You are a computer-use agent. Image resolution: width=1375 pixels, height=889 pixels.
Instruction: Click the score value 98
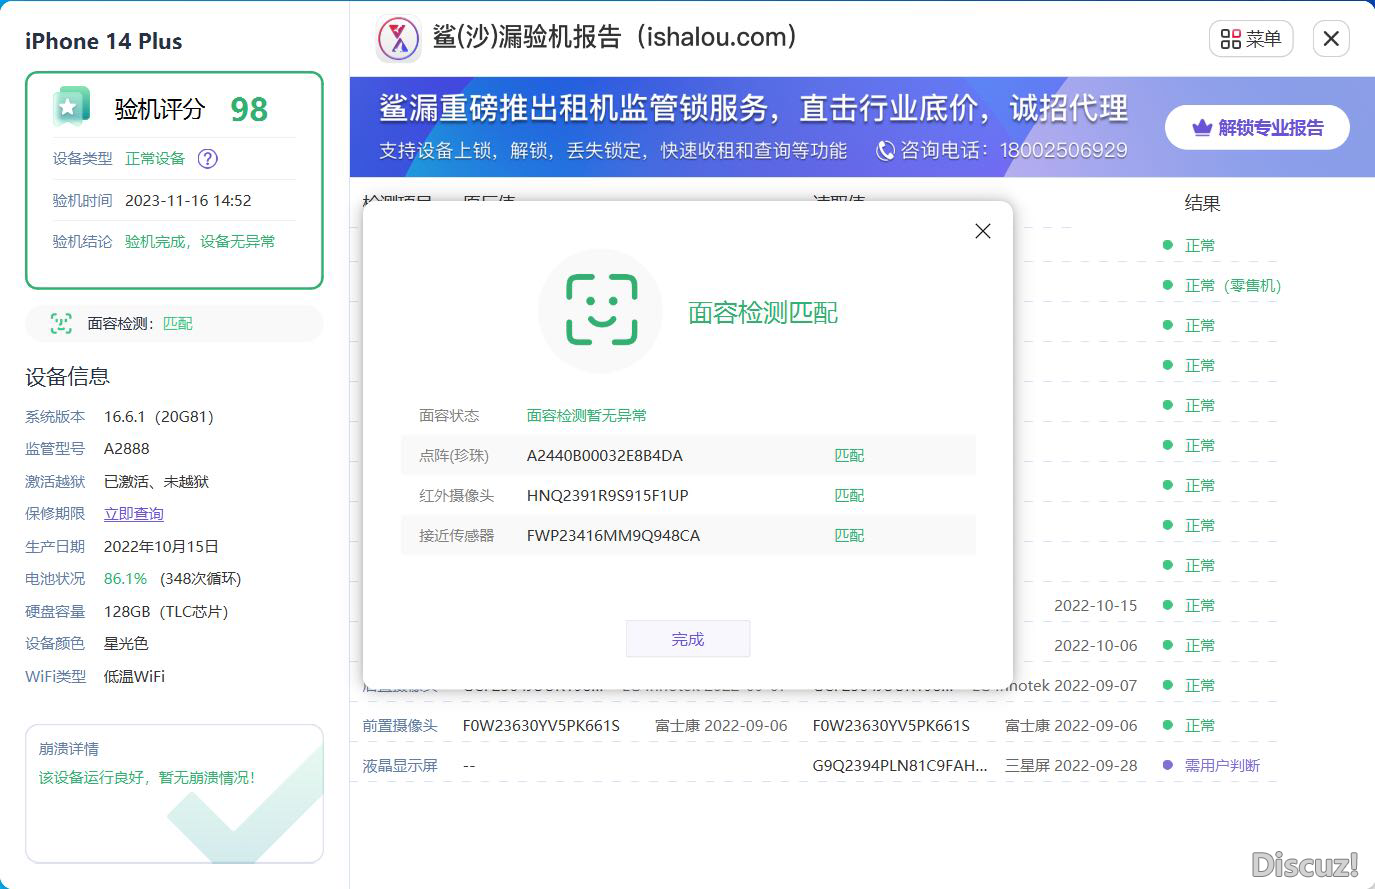tap(249, 109)
